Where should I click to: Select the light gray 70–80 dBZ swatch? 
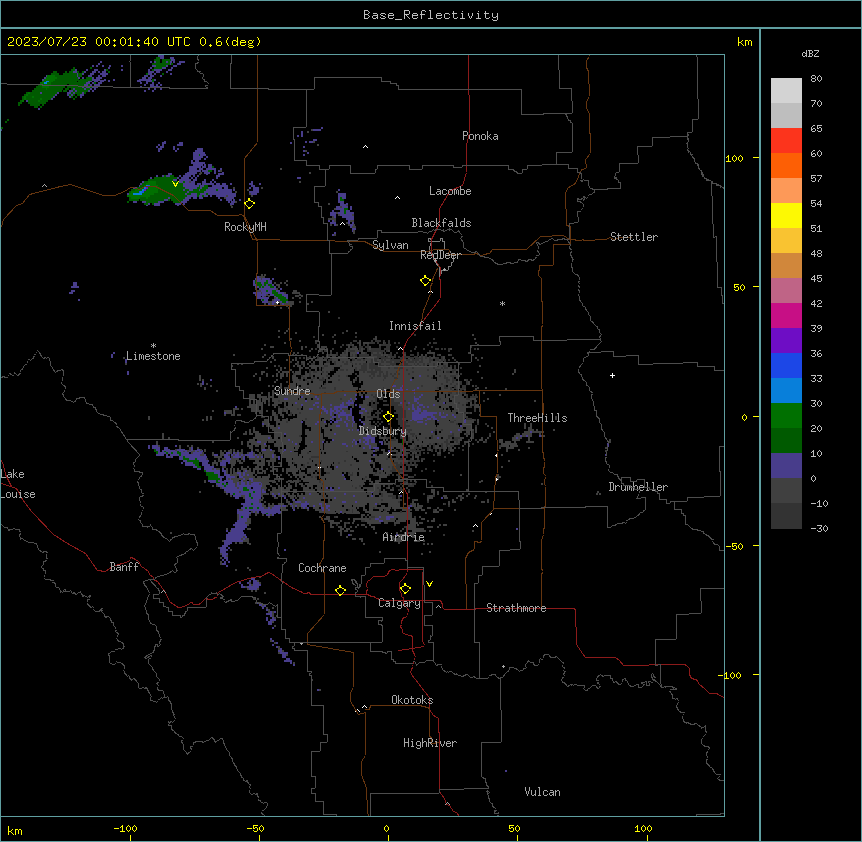tap(786, 91)
